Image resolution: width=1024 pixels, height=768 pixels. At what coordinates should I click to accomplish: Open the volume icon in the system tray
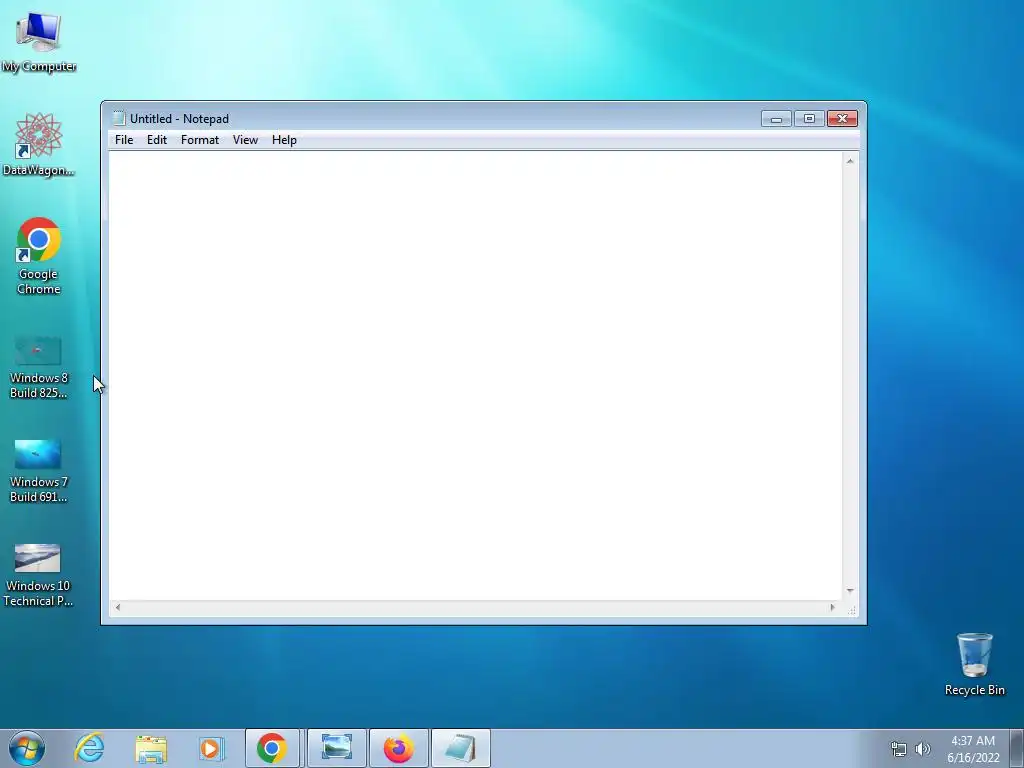coord(923,749)
